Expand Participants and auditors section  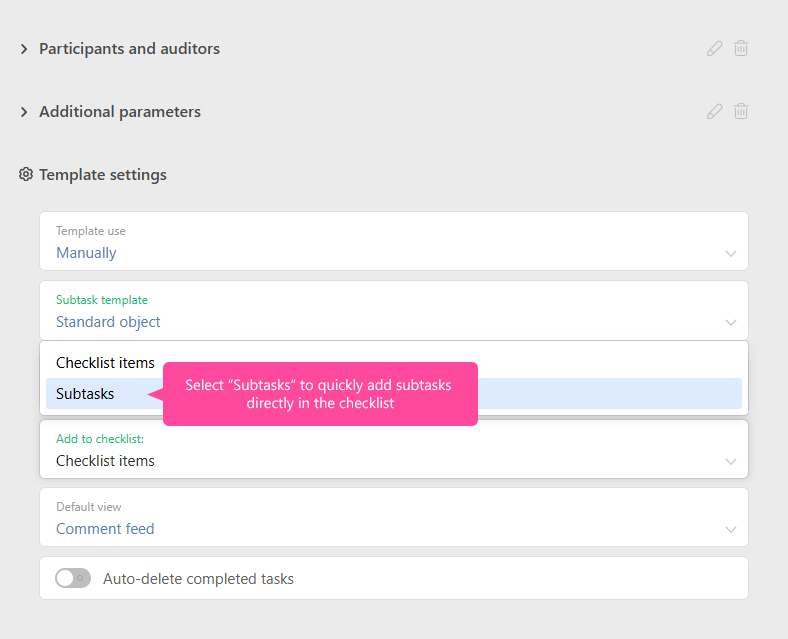point(24,49)
